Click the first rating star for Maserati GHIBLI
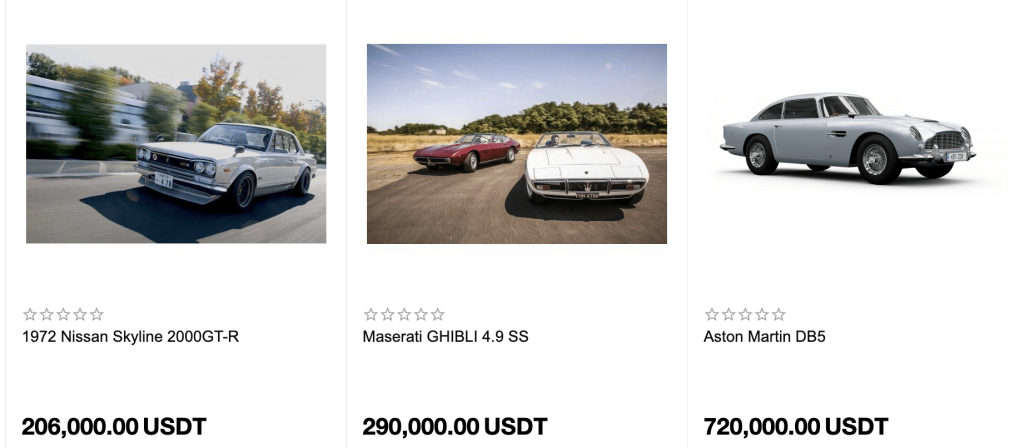The width and height of the screenshot is (1024, 448). (x=371, y=314)
